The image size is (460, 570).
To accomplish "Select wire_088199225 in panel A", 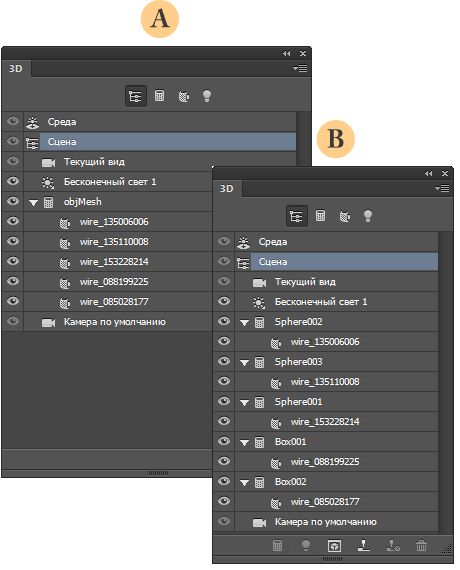I will click(118, 282).
